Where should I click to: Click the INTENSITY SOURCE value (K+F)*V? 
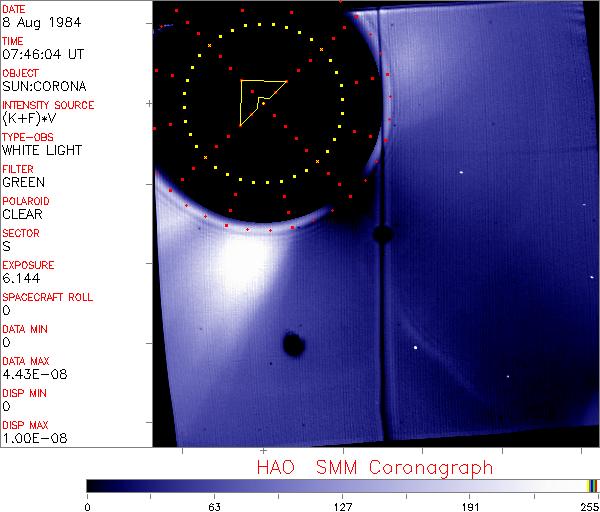point(29,119)
